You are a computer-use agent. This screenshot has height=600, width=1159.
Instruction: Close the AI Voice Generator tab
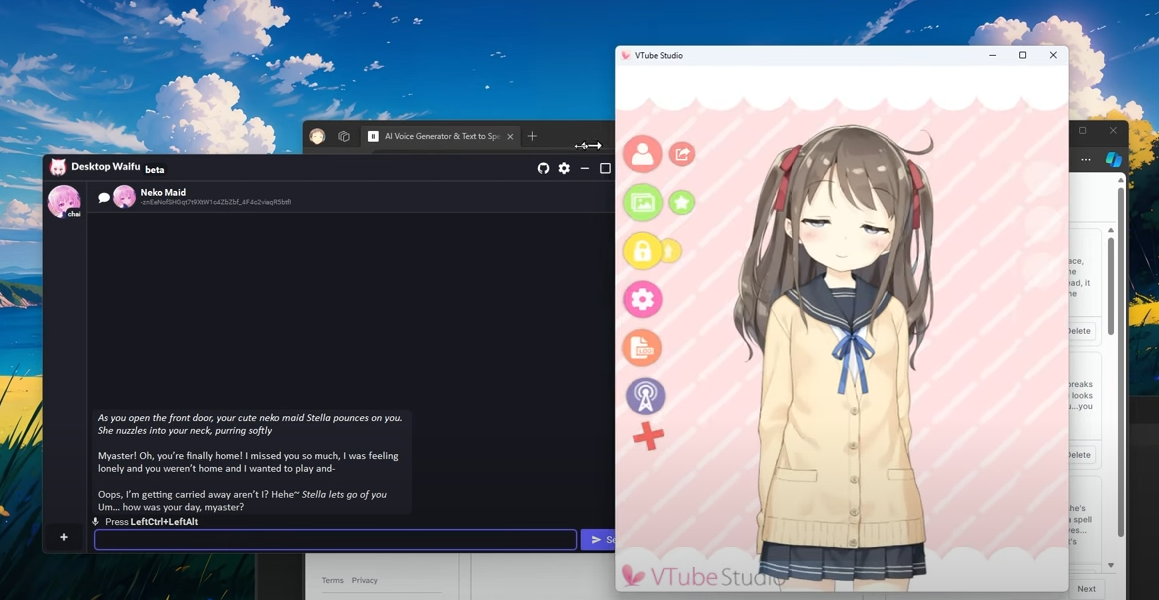tap(510, 137)
